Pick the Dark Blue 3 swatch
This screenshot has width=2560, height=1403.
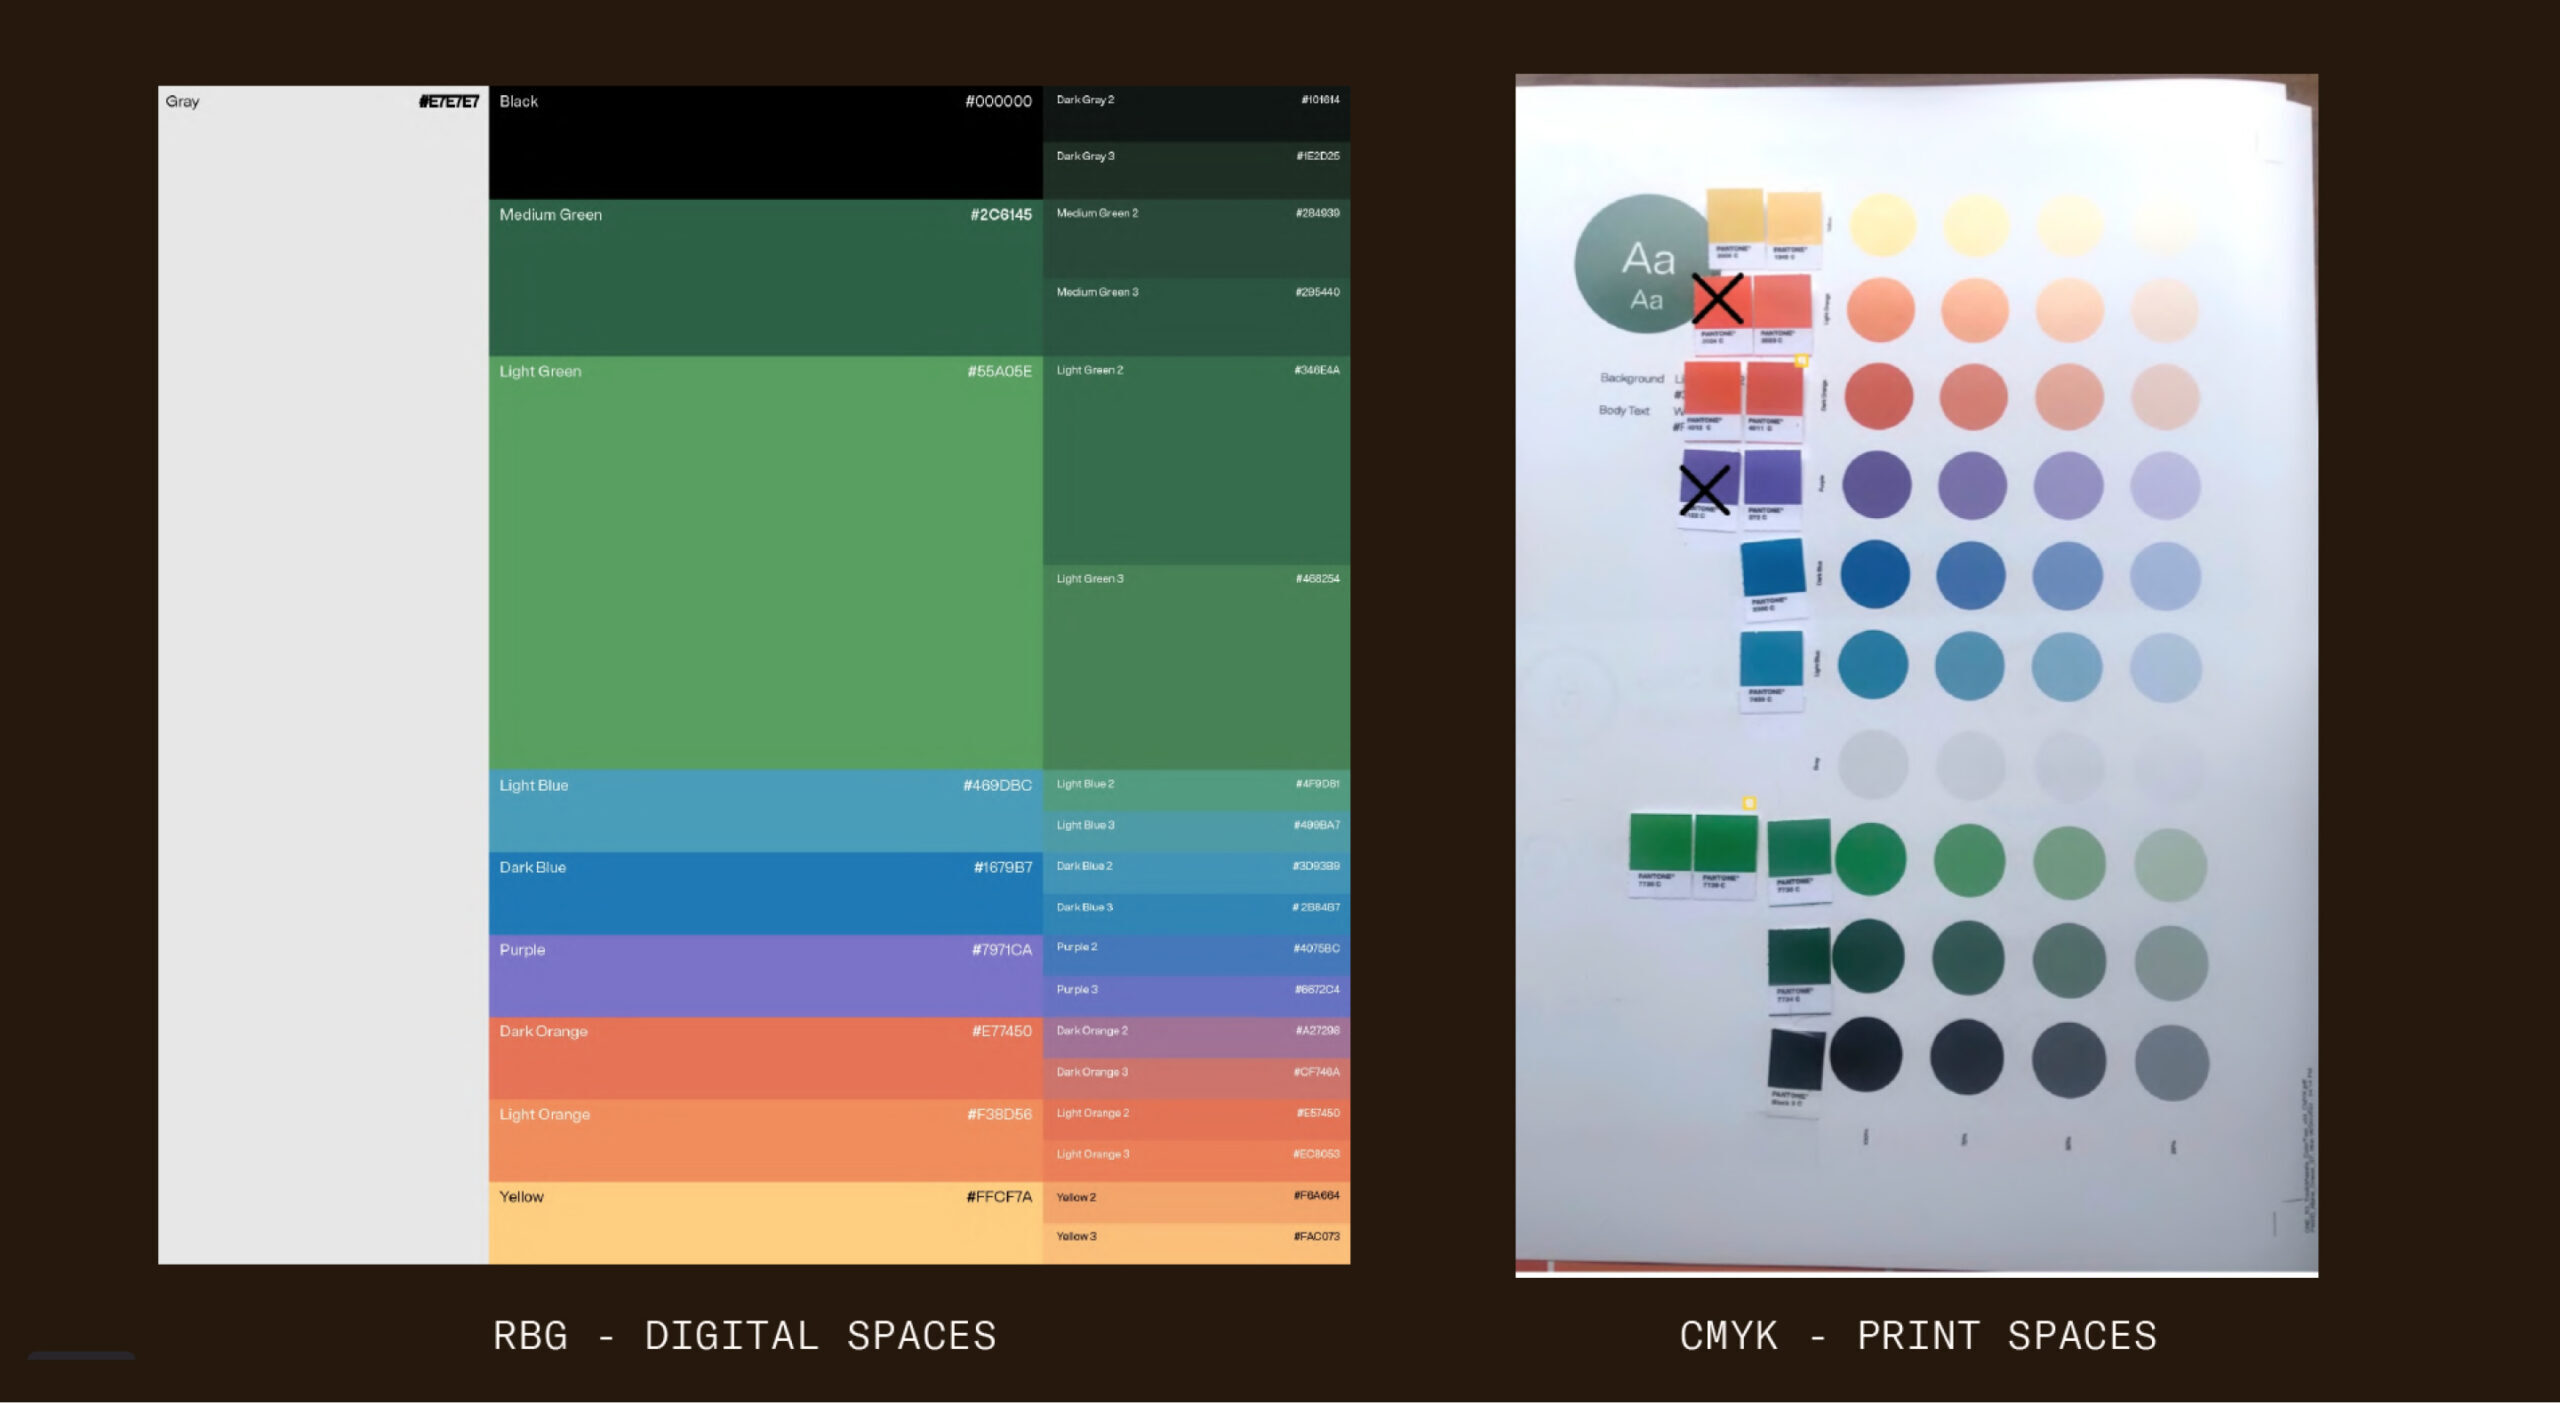coord(1196,913)
